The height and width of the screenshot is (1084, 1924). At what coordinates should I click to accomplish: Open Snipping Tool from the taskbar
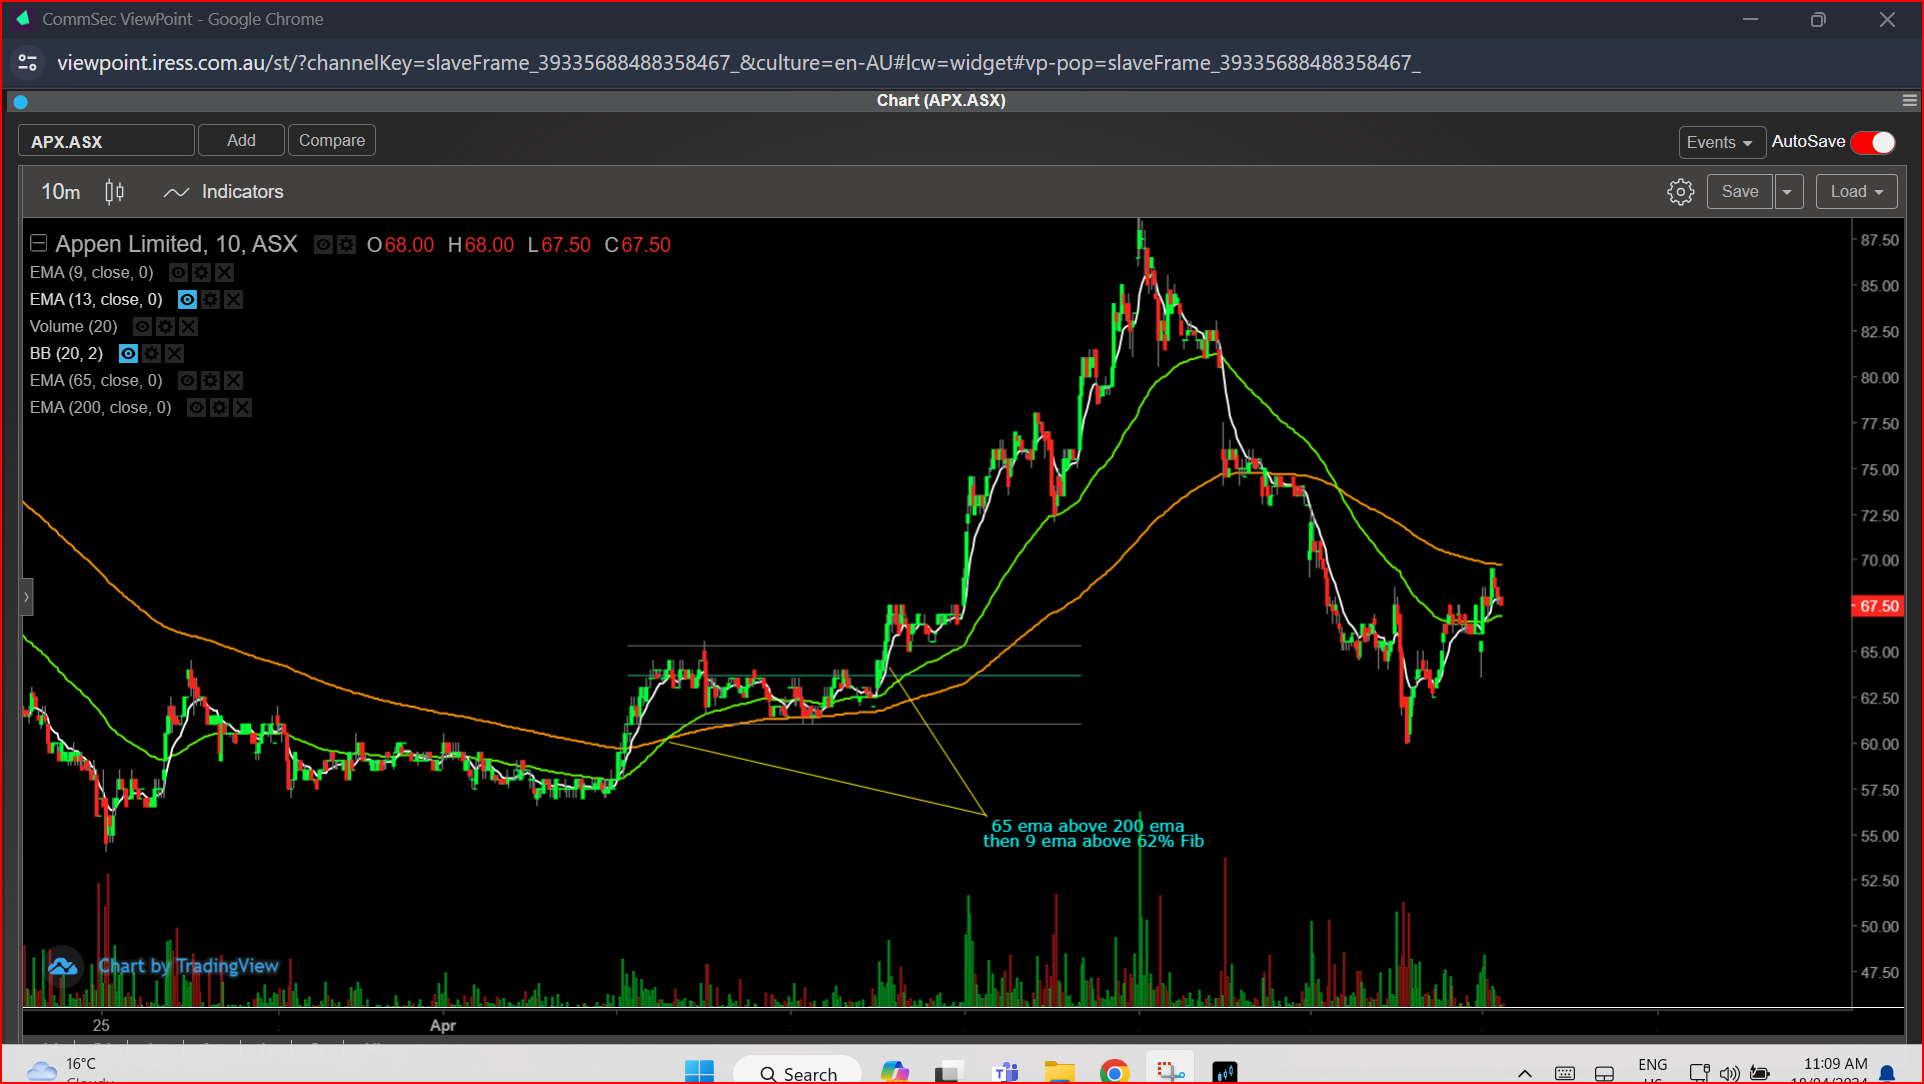[x=1169, y=1072]
